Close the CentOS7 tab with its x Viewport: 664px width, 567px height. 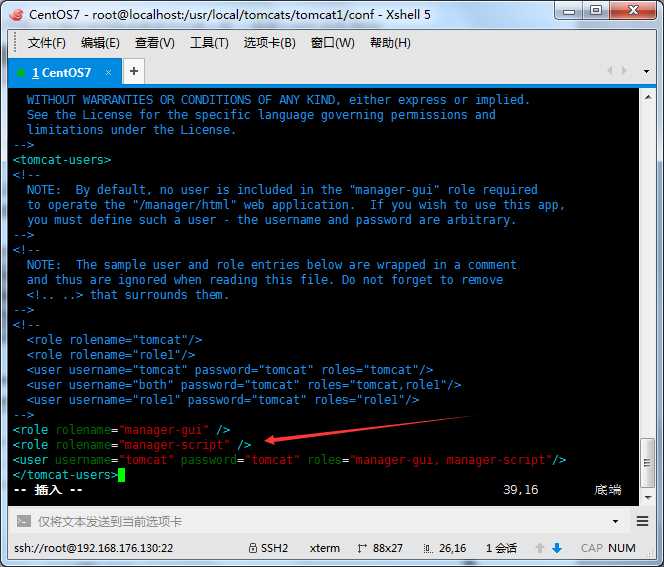pyautogui.click(x=108, y=73)
